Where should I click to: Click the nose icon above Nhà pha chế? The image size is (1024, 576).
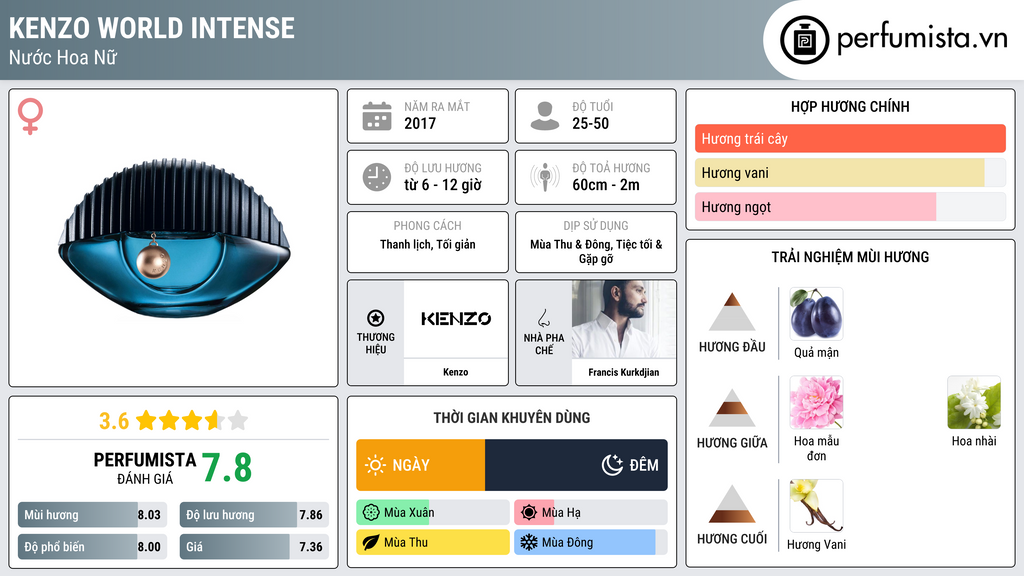(x=543, y=318)
